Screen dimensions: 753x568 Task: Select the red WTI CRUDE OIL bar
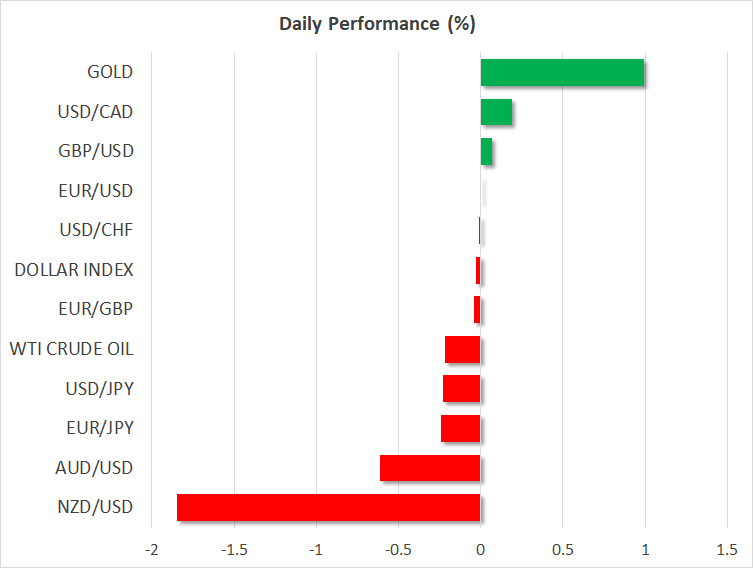pos(462,350)
